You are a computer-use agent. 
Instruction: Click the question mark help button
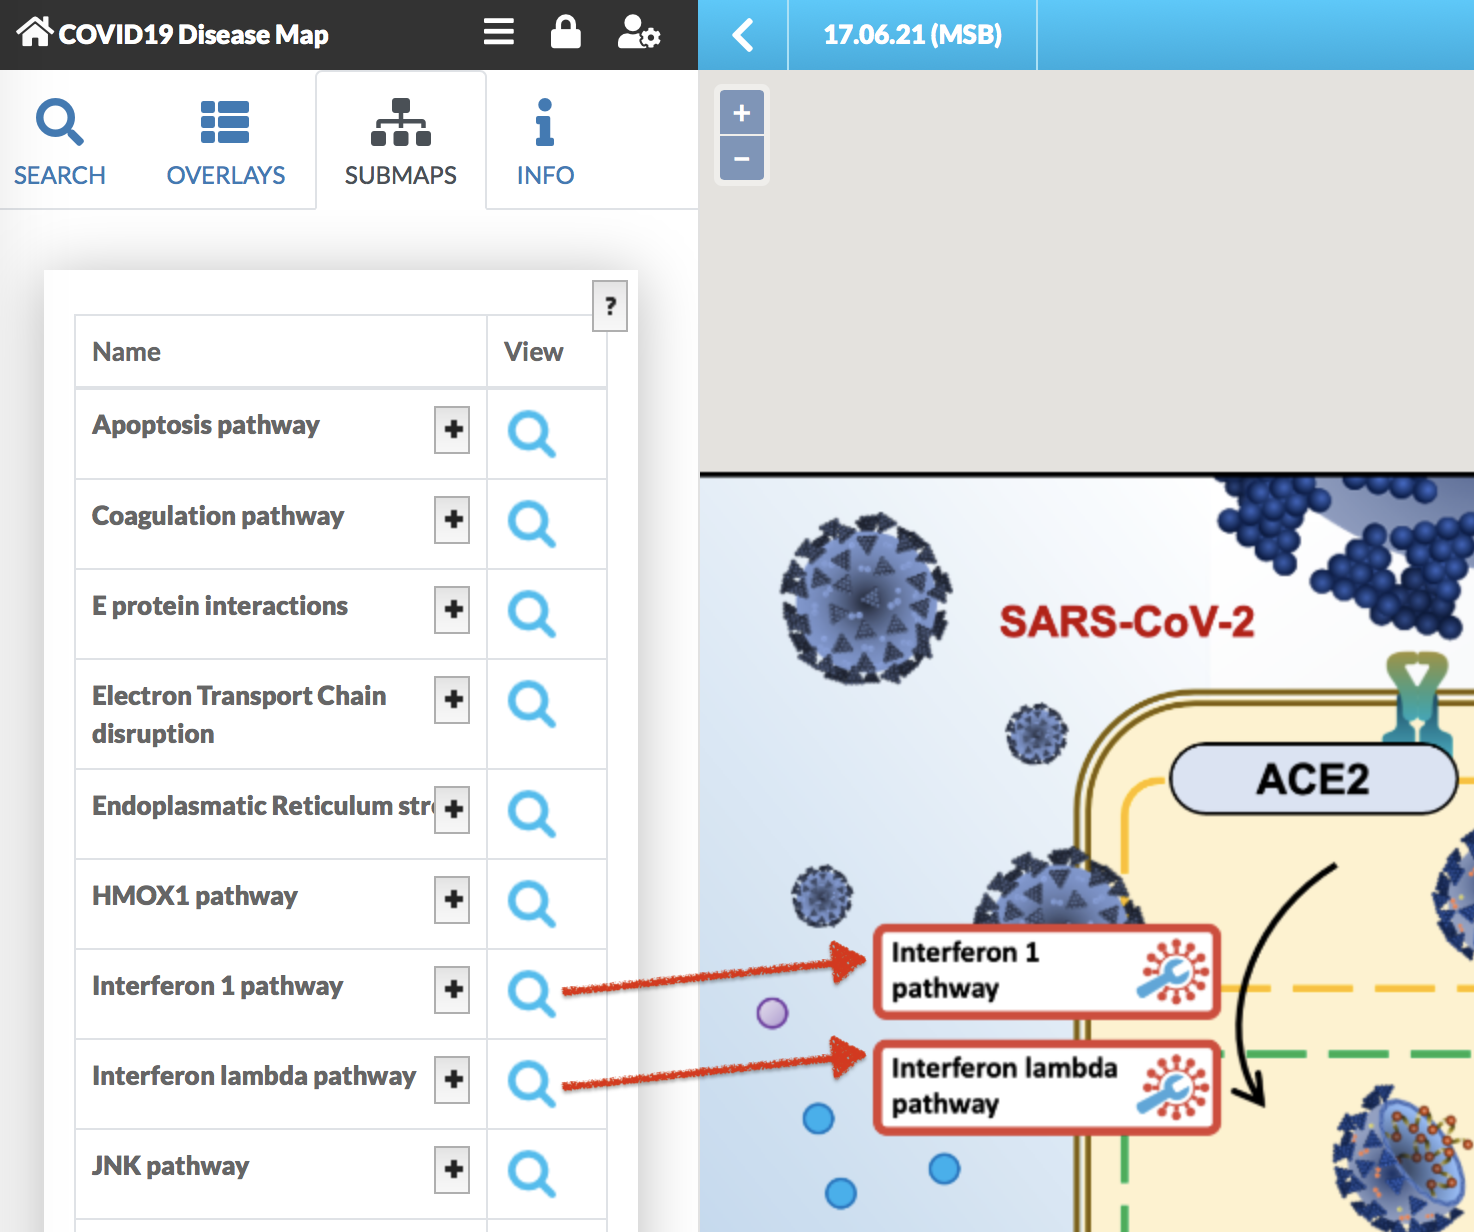[x=610, y=306]
